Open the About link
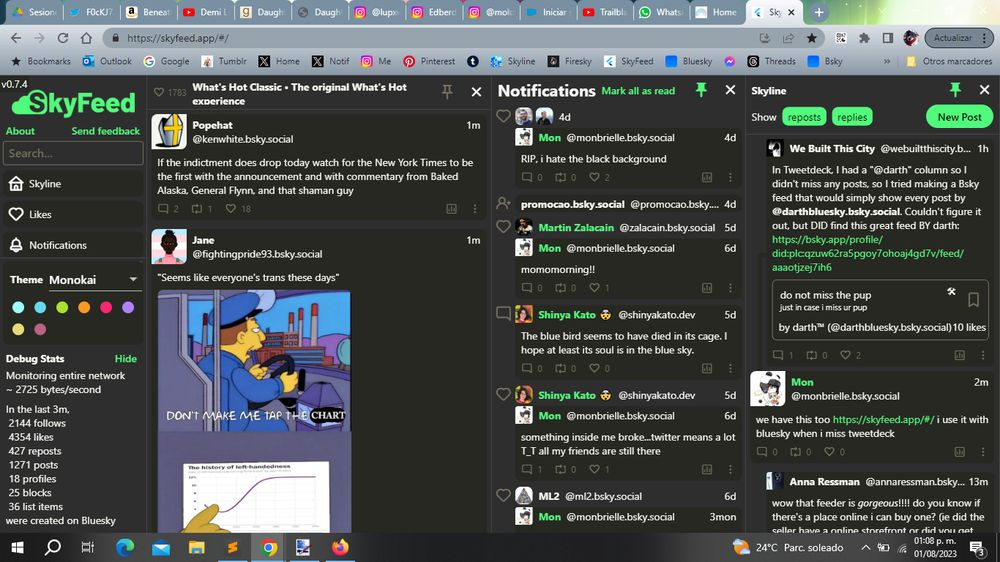Viewport: 1000px width, 562px height. tap(20, 131)
